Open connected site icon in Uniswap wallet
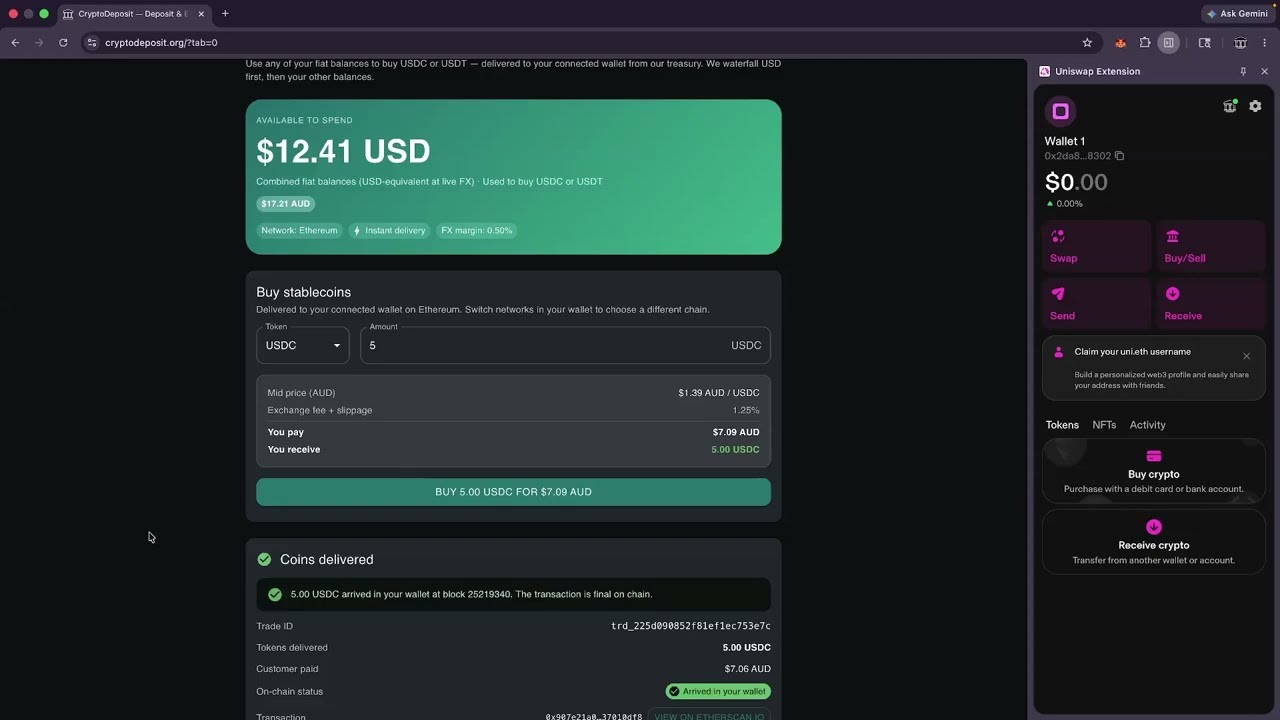The width and height of the screenshot is (1280, 720). point(1230,106)
